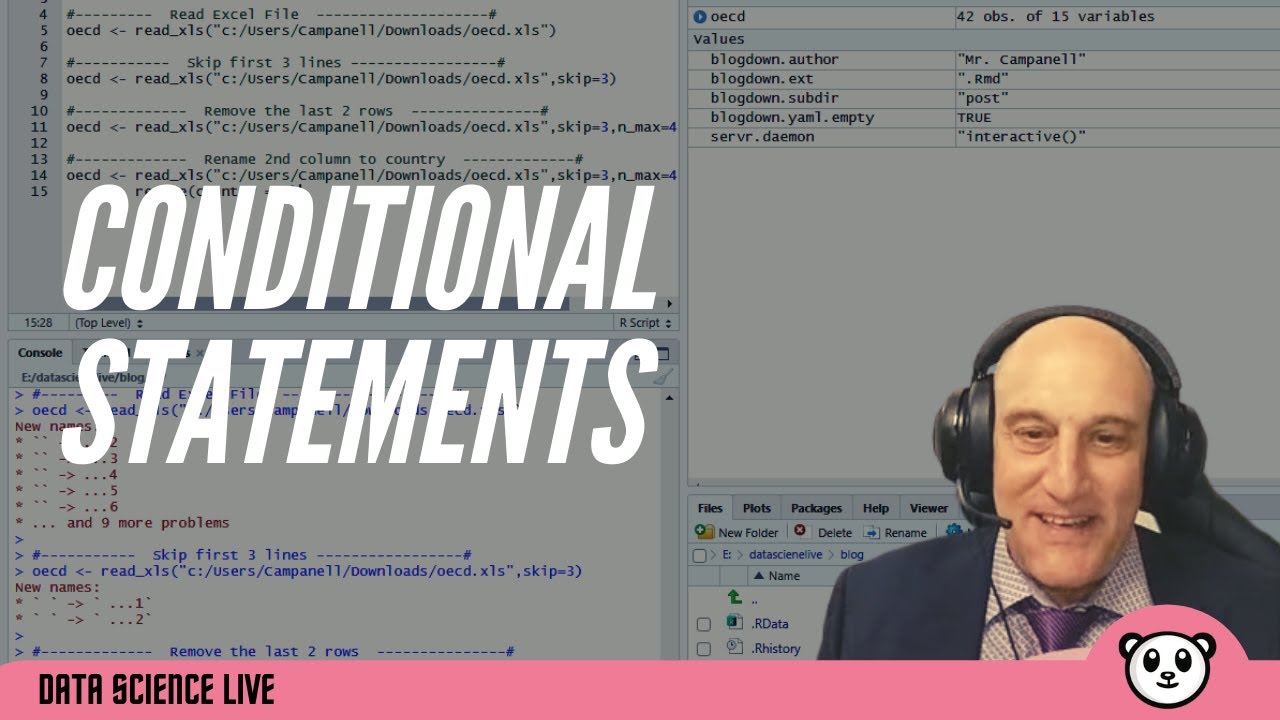1280x720 pixels.
Task: Click editor line 8 with skip=3
Action: (341, 78)
